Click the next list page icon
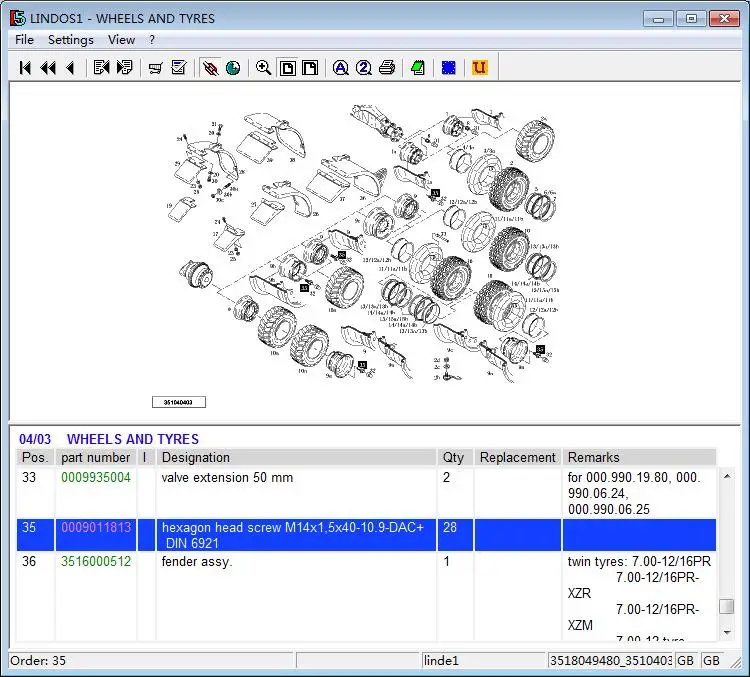Viewport: 750px width, 677px height. [x=124, y=67]
